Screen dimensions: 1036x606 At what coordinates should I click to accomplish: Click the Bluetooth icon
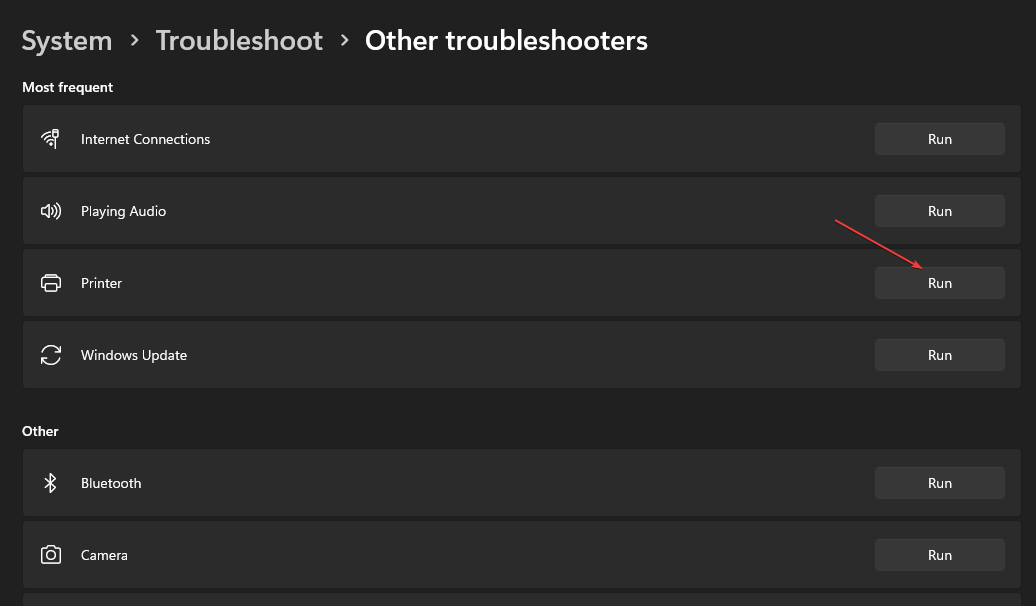50,483
